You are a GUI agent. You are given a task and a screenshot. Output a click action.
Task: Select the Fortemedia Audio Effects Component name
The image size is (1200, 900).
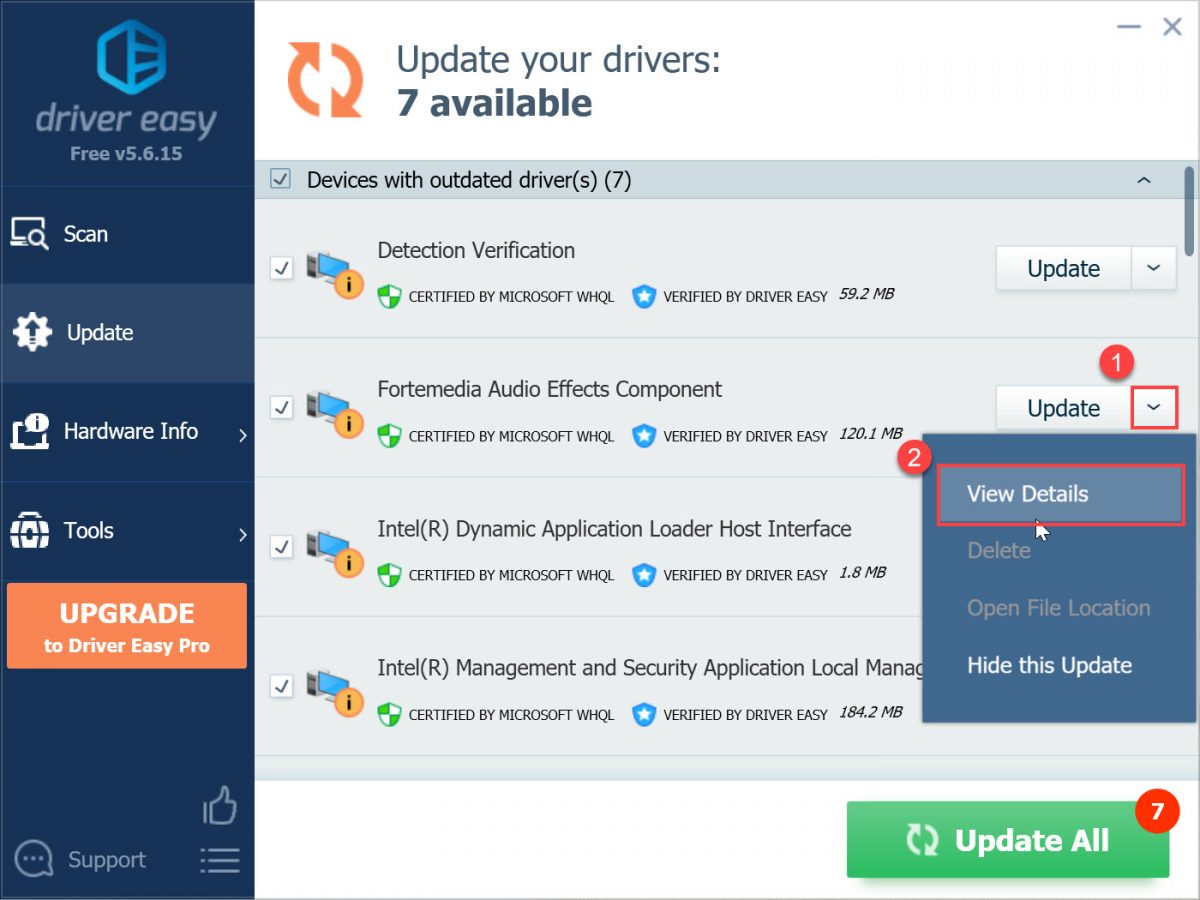coord(550,390)
